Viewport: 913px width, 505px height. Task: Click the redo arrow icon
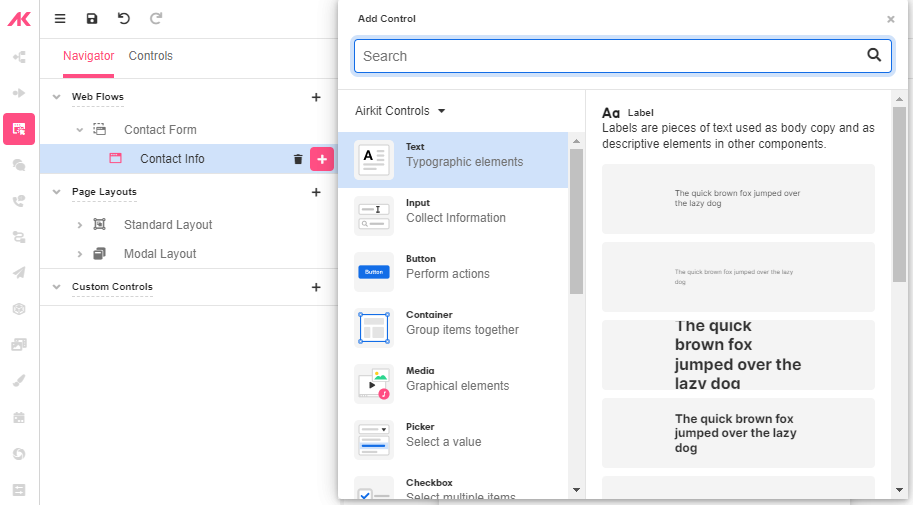click(x=155, y=19)
